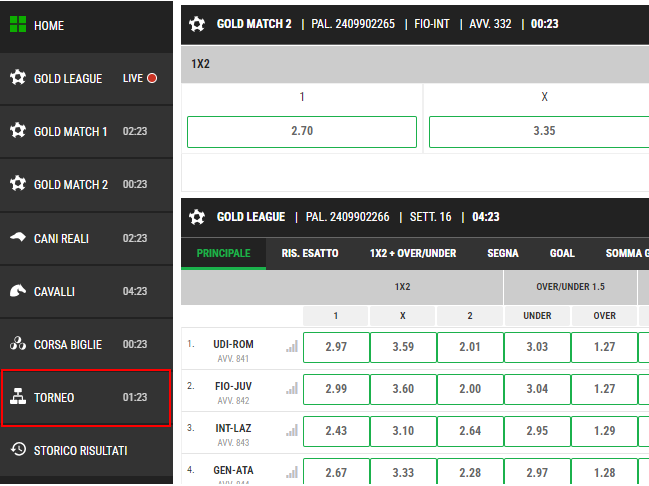Open Corsa Biglie marbles icon
The image size is (649, 486).
click(17, 344)
